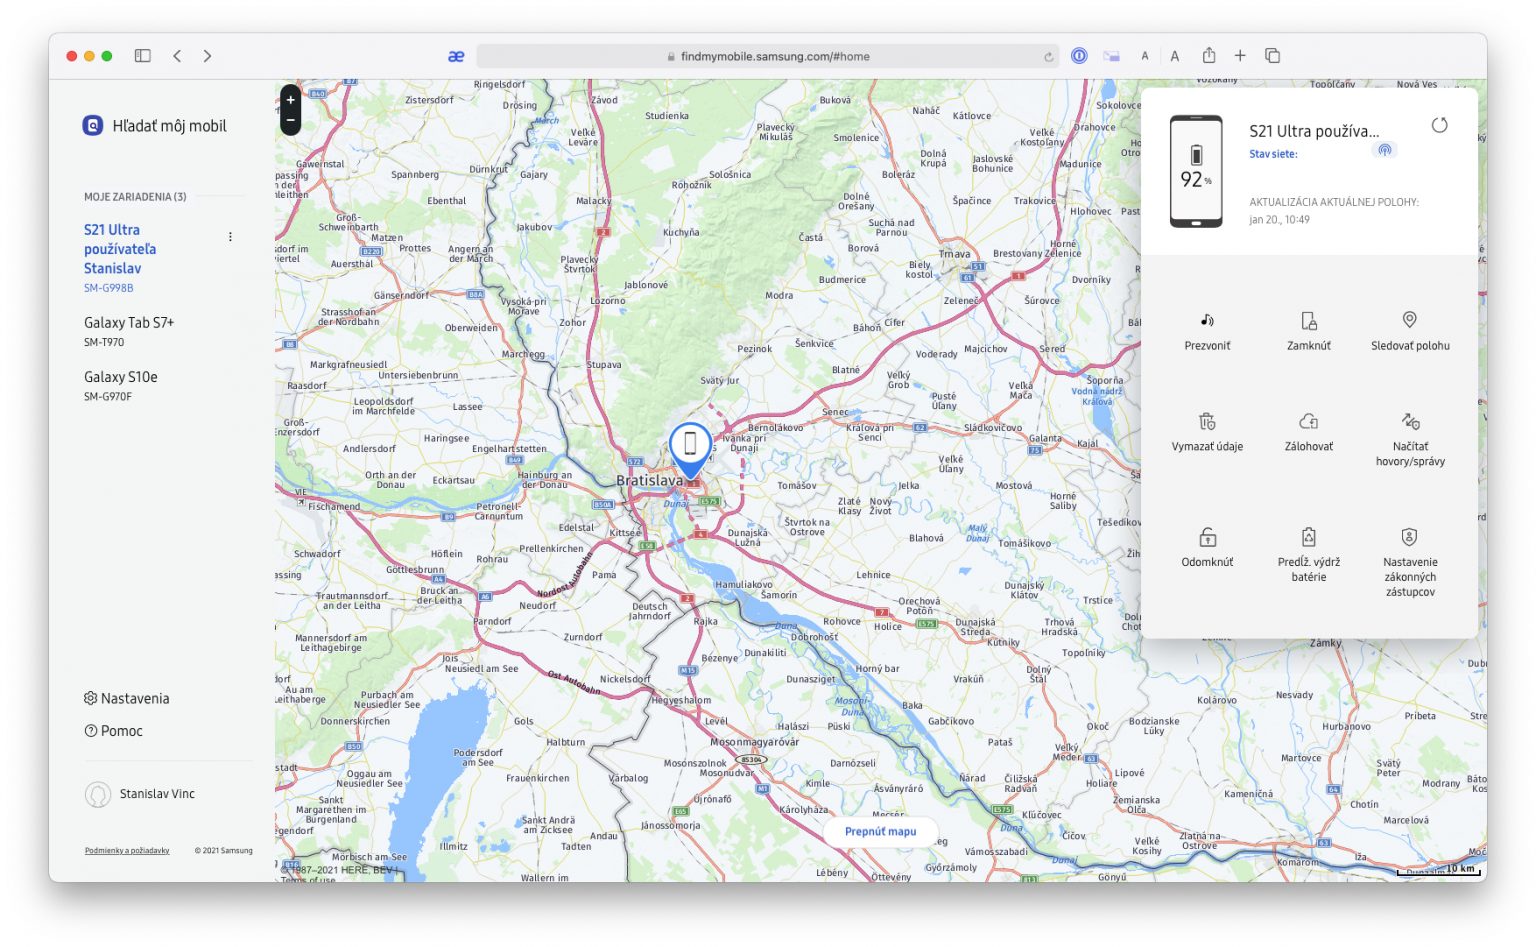Toggle the Safari sidebar button
Image resolution: width=1536 pixels, height=947 pixels.
pyautogui.click(x=143, y=56)
